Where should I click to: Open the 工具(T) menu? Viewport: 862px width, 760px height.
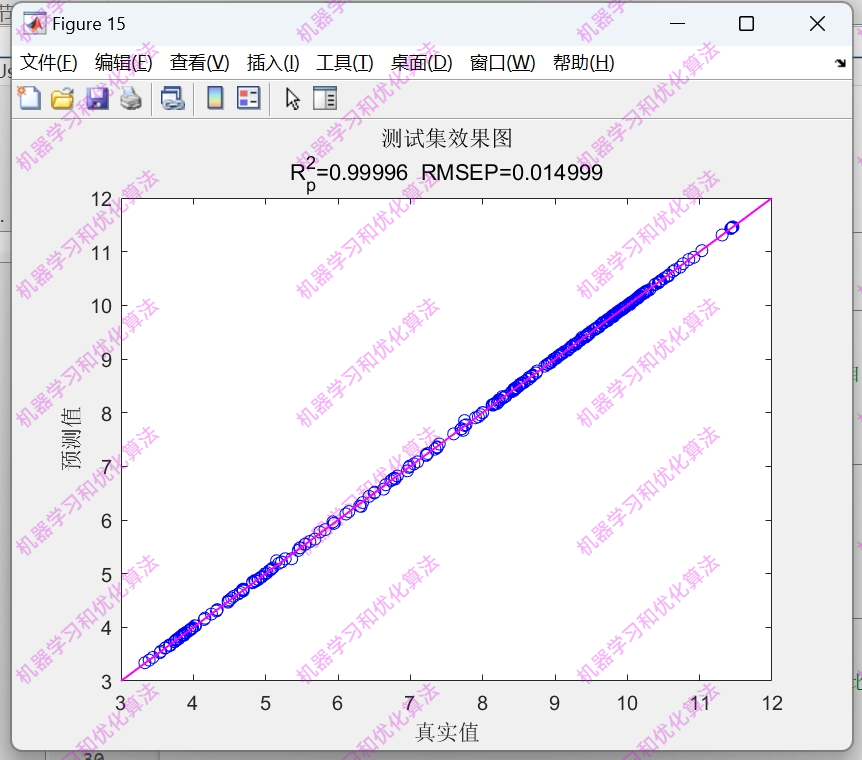(345, 63)
